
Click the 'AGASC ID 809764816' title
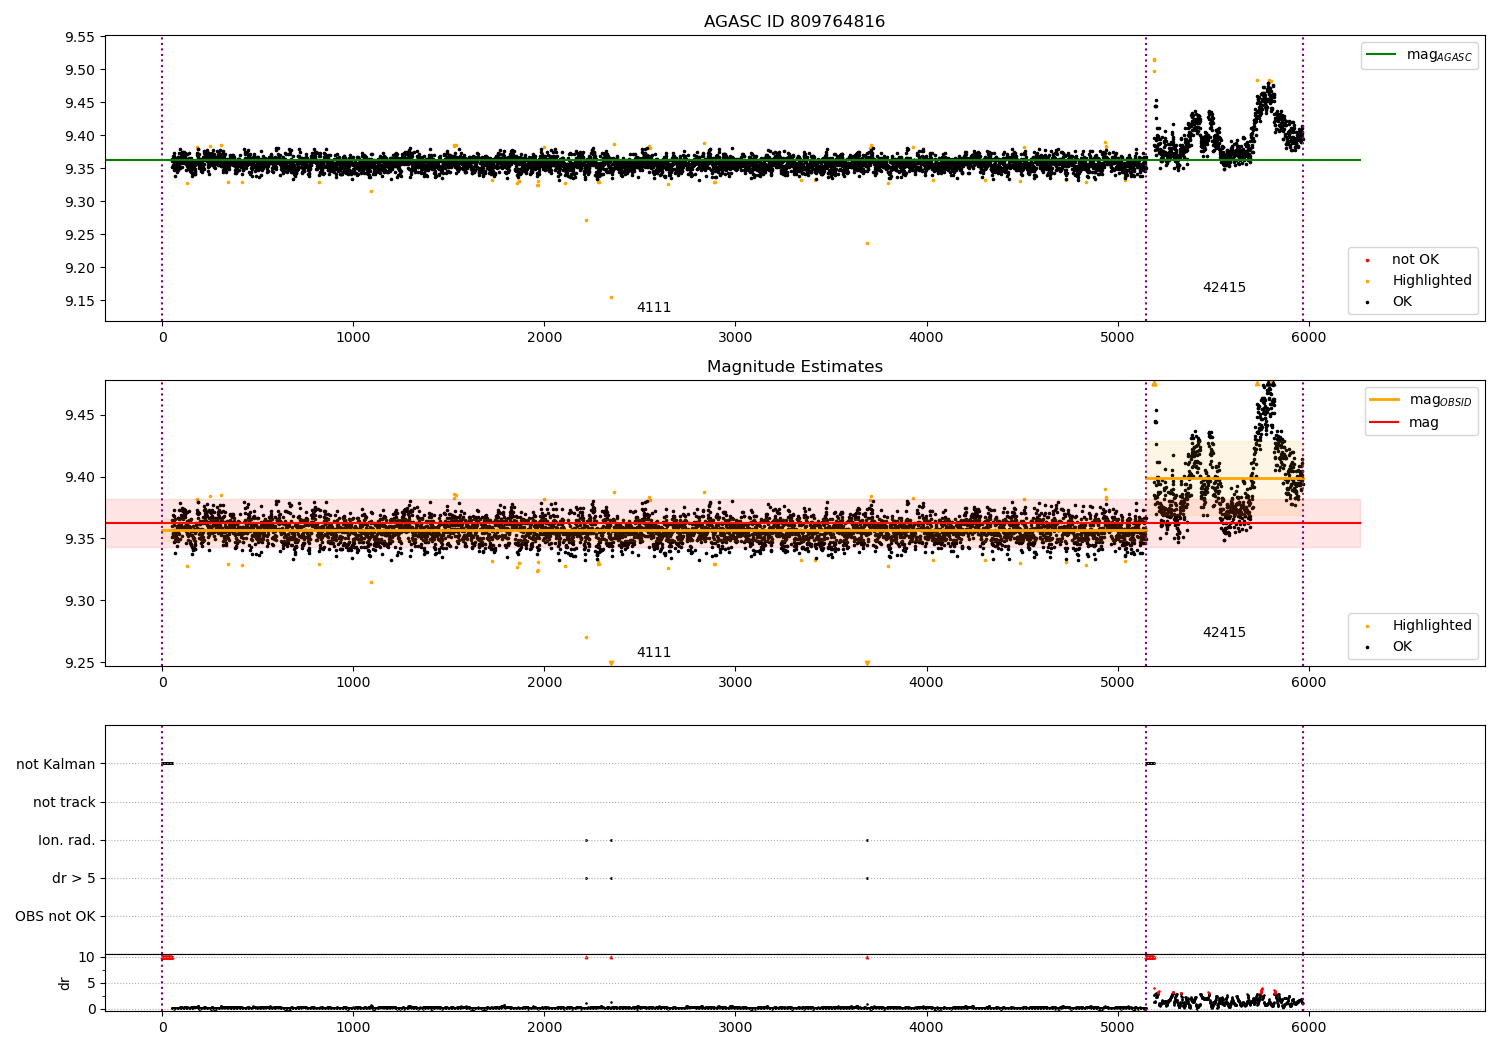click(x=794, y=22)
